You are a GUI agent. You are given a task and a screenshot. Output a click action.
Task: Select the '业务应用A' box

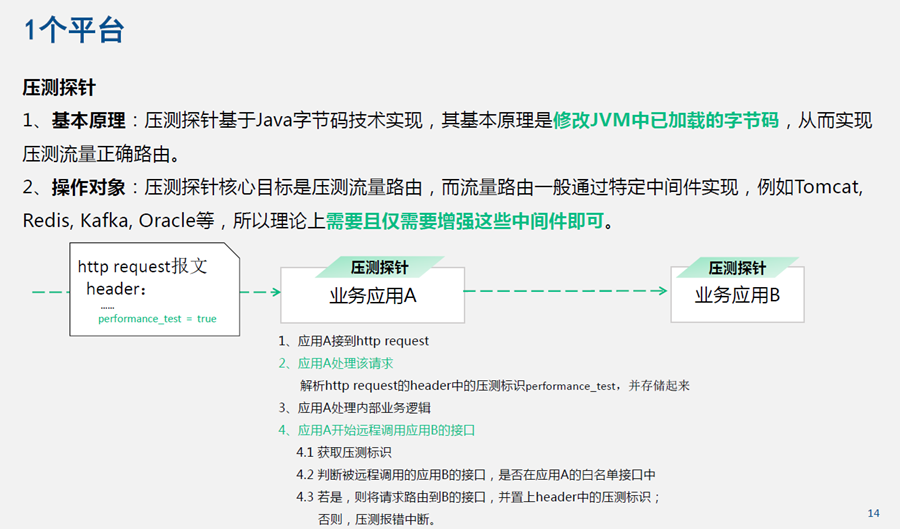(373, 295)
